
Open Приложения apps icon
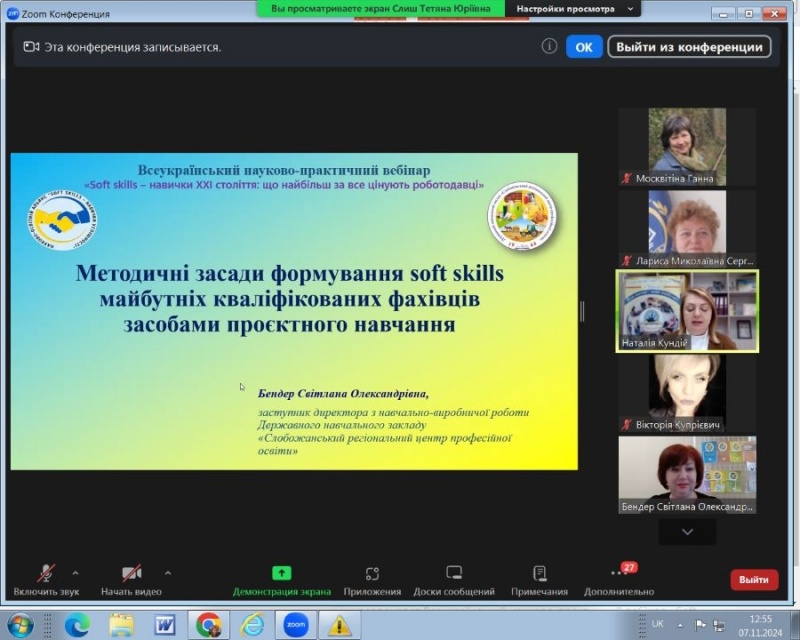point(372,574)
